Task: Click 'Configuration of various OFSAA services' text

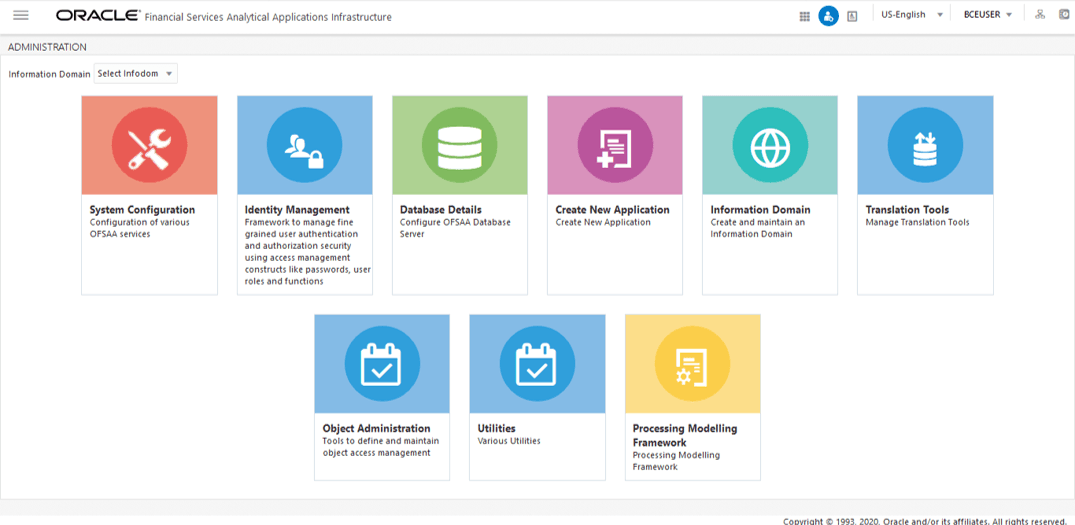Action: tap(140, 228)
